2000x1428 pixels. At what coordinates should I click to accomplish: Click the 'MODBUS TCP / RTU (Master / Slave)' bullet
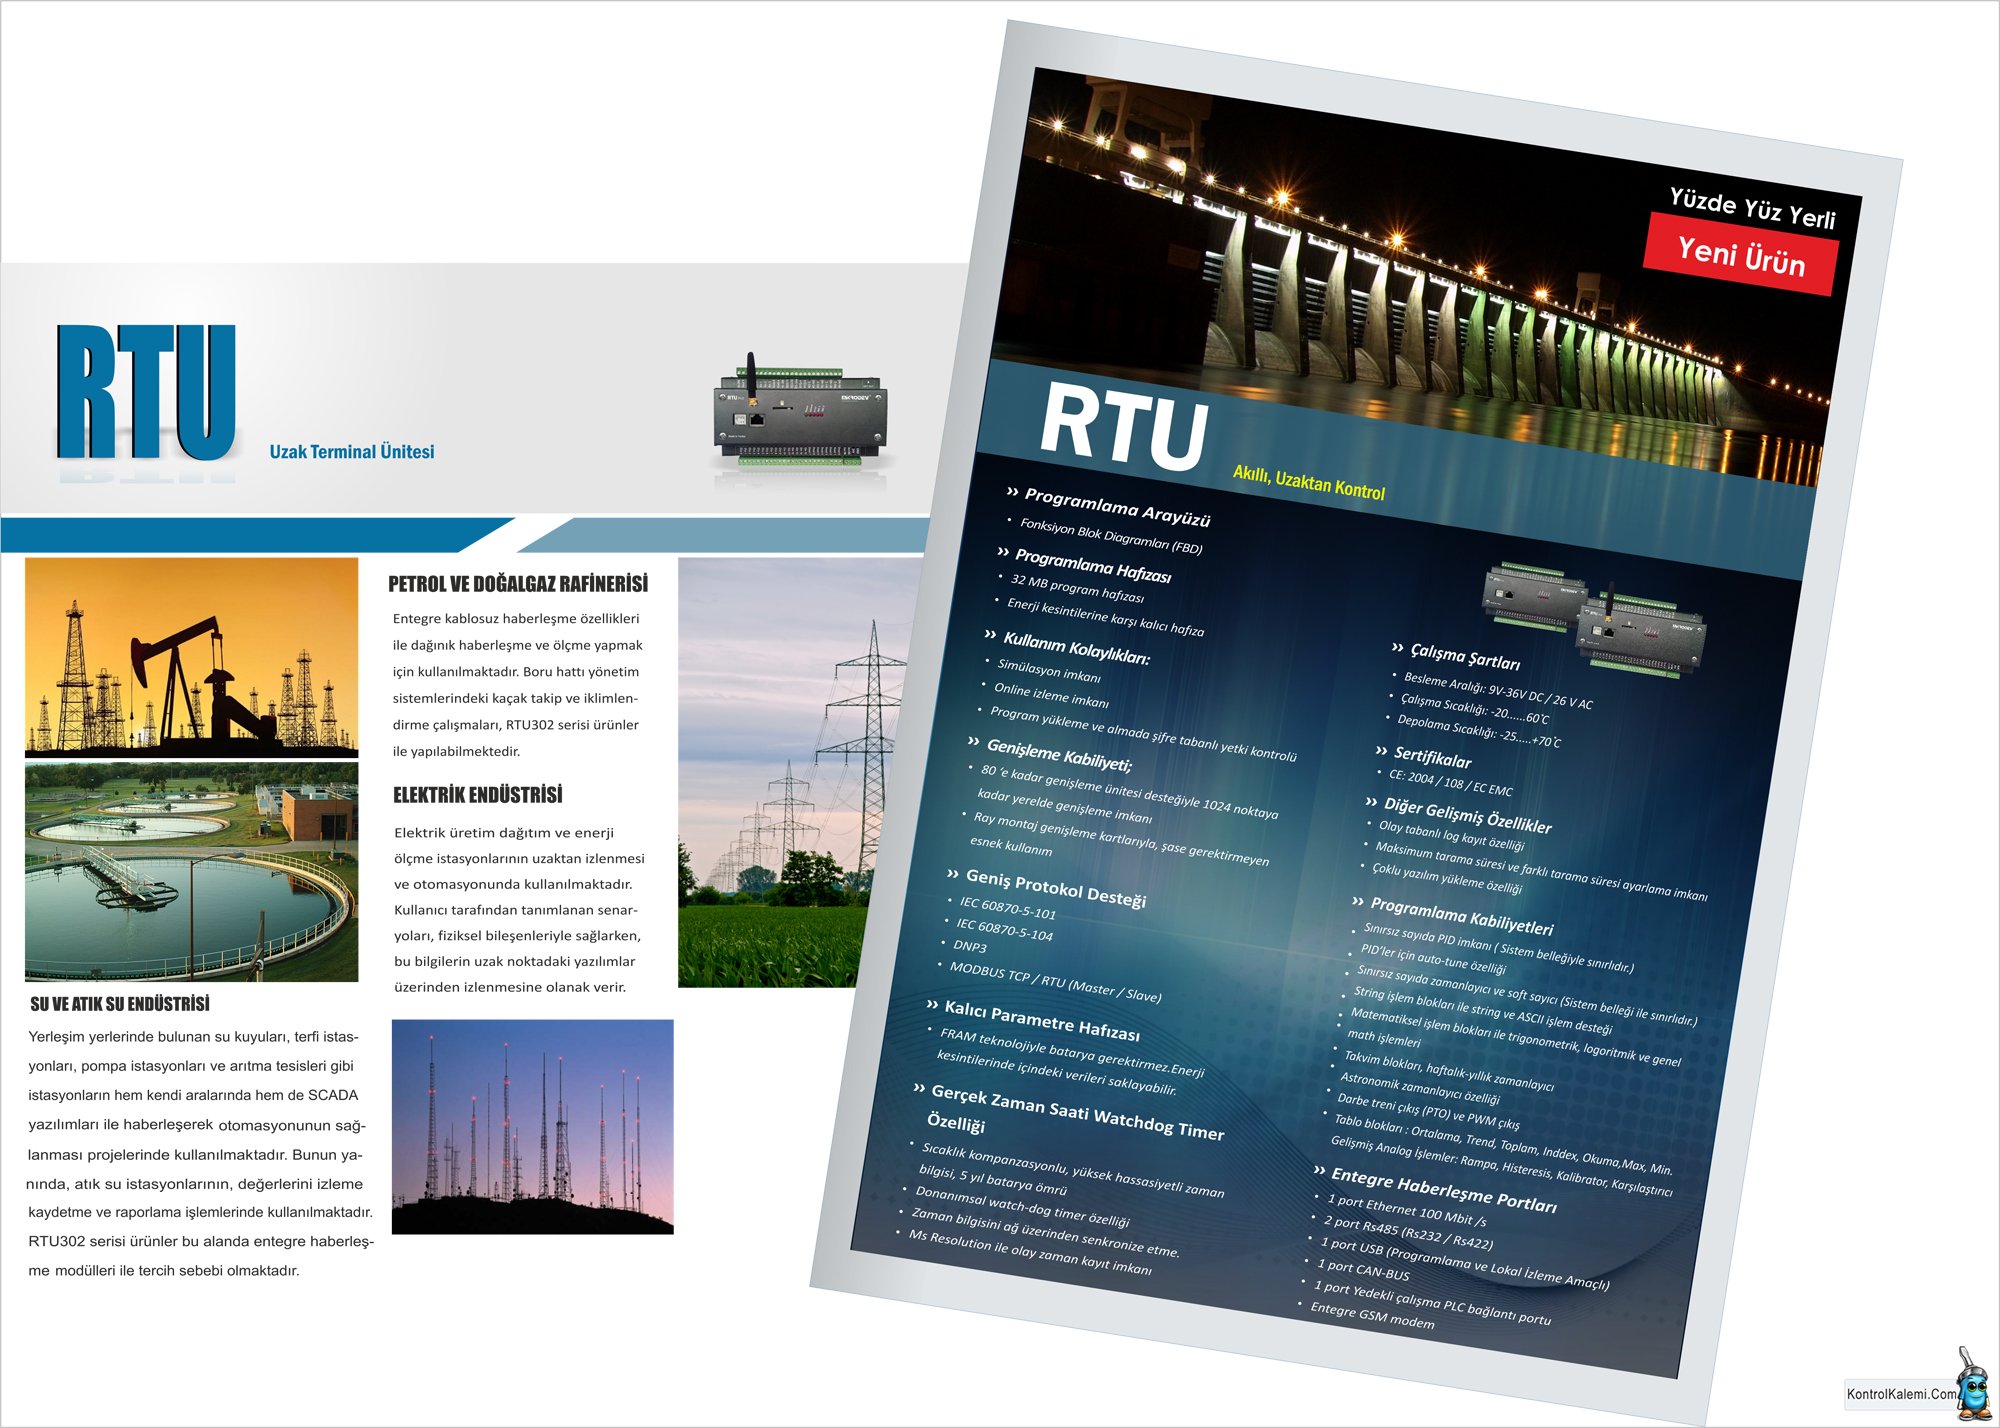click(x=1055, y=982)
